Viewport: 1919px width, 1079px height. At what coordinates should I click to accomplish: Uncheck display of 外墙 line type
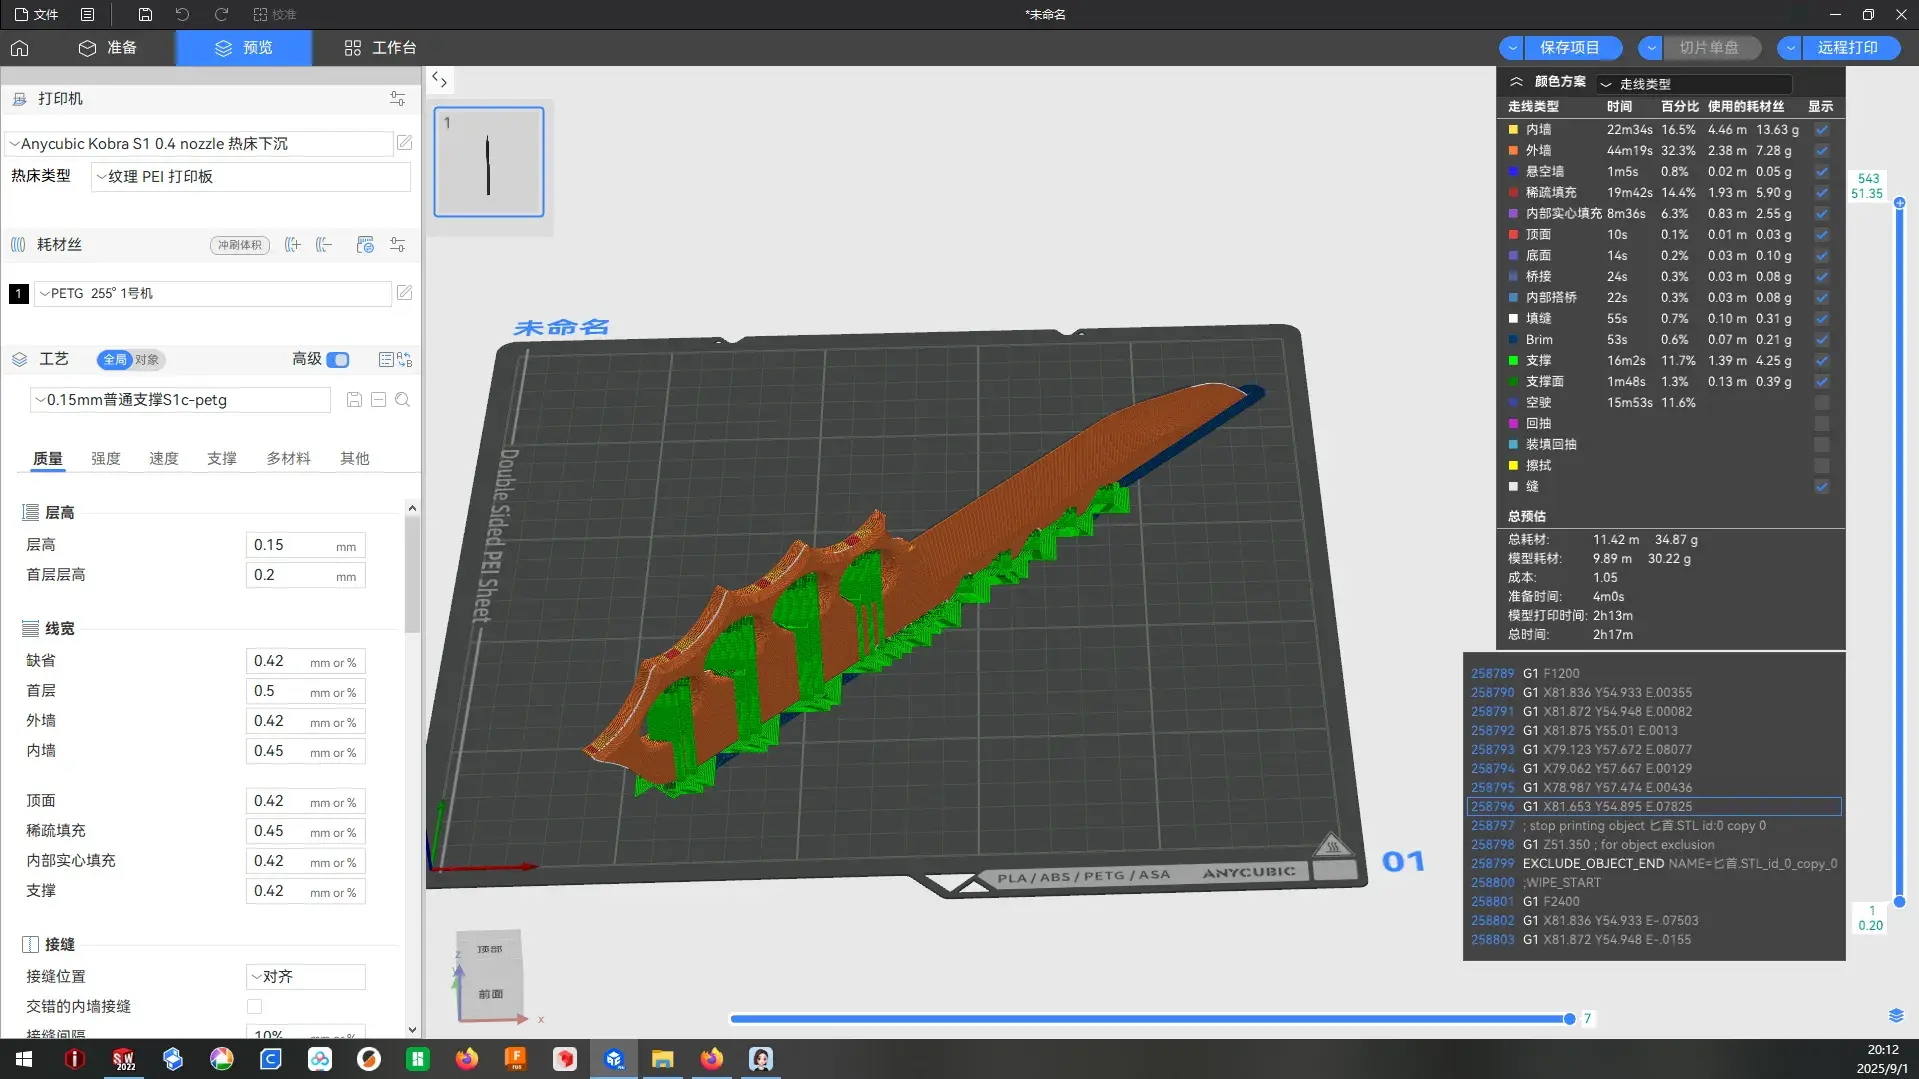(1822, 151)
